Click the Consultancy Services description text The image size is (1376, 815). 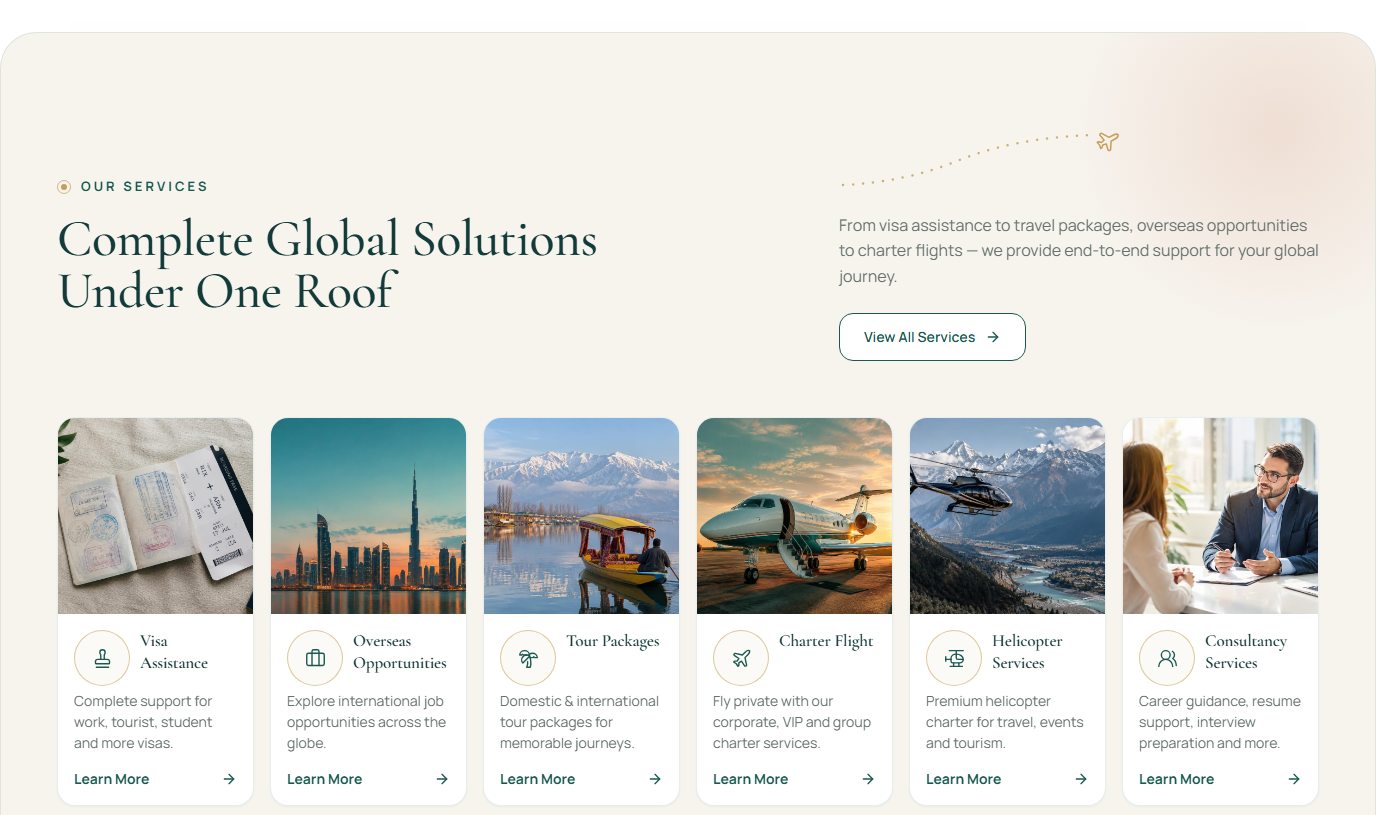tap(1220, 722)
